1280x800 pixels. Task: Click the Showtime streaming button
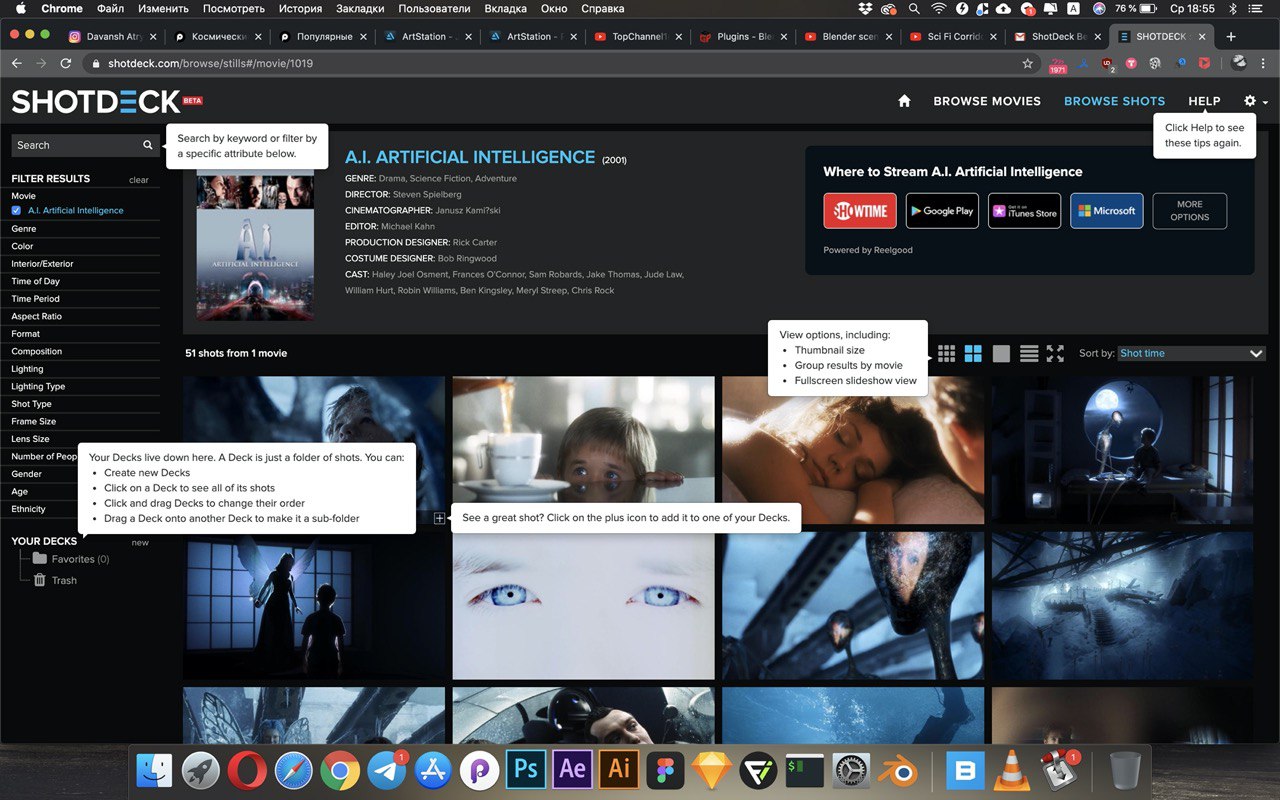[x=860, y=211]
